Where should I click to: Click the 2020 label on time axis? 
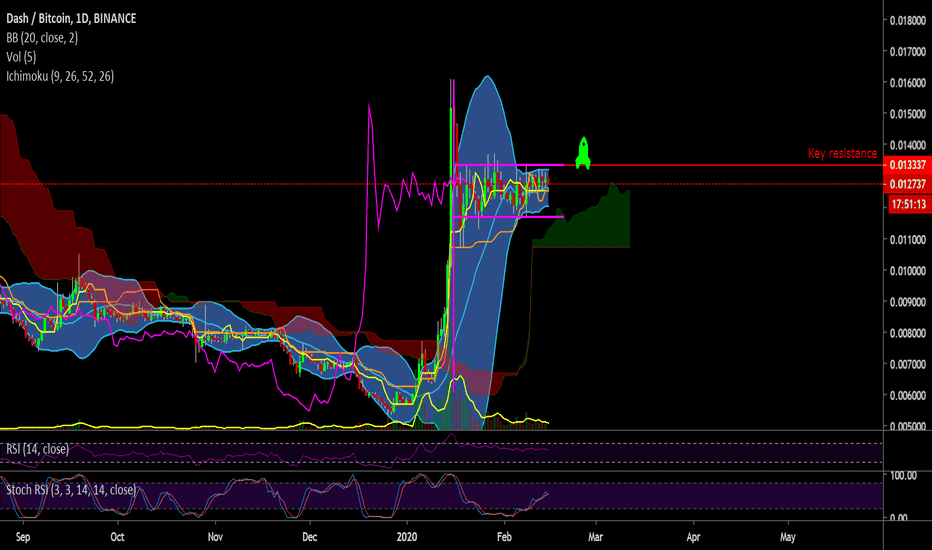[407, 537]
